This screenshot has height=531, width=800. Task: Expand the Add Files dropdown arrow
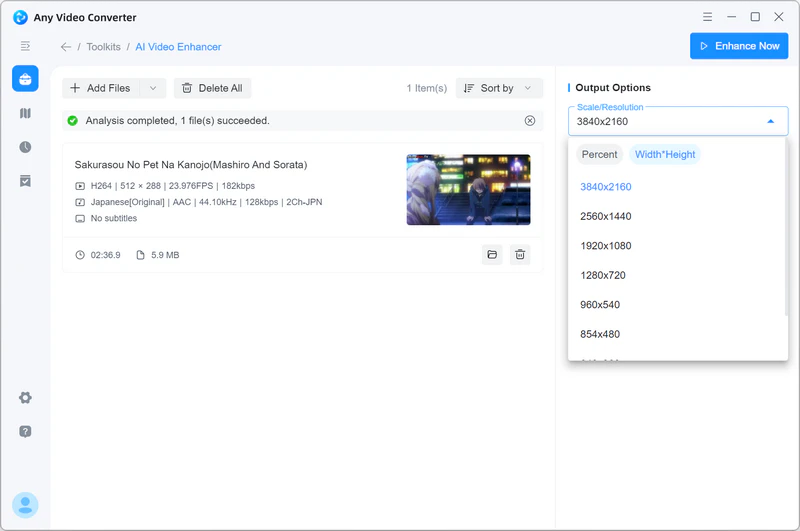pyautogui.click(x=153, y=88)
